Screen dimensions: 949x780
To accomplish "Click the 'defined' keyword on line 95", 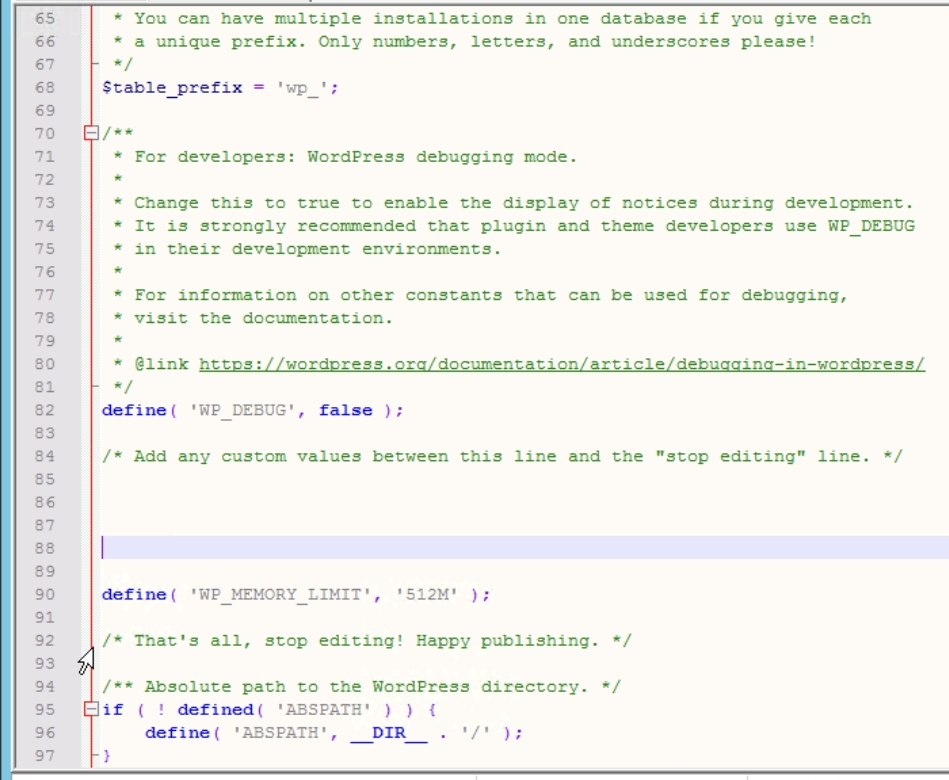I will point(215,709).
